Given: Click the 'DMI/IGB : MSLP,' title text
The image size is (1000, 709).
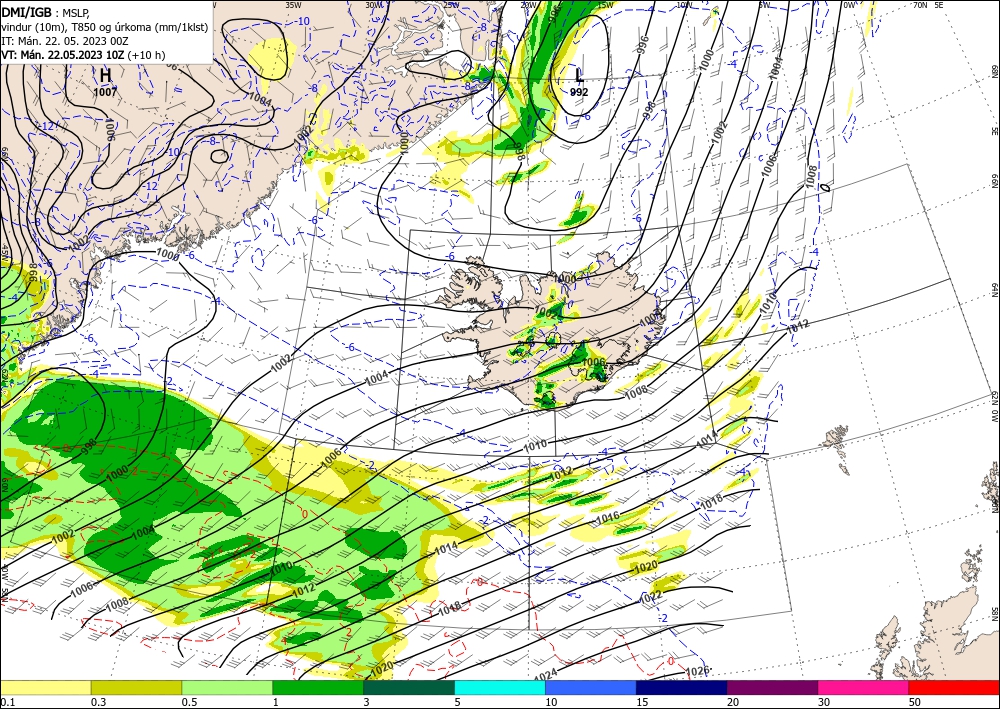Looking at the screenshot, I should click(x=46, y=11).
